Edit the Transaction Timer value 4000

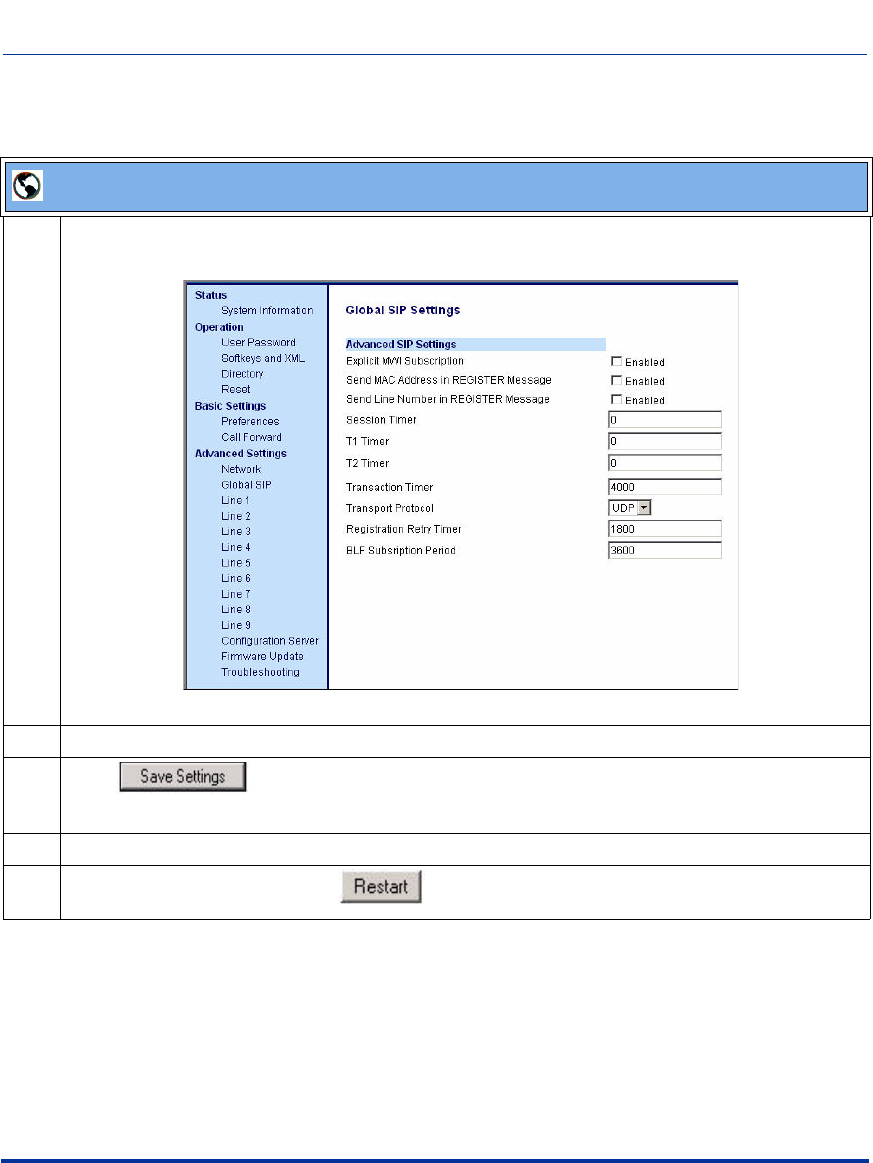[665, 487]
